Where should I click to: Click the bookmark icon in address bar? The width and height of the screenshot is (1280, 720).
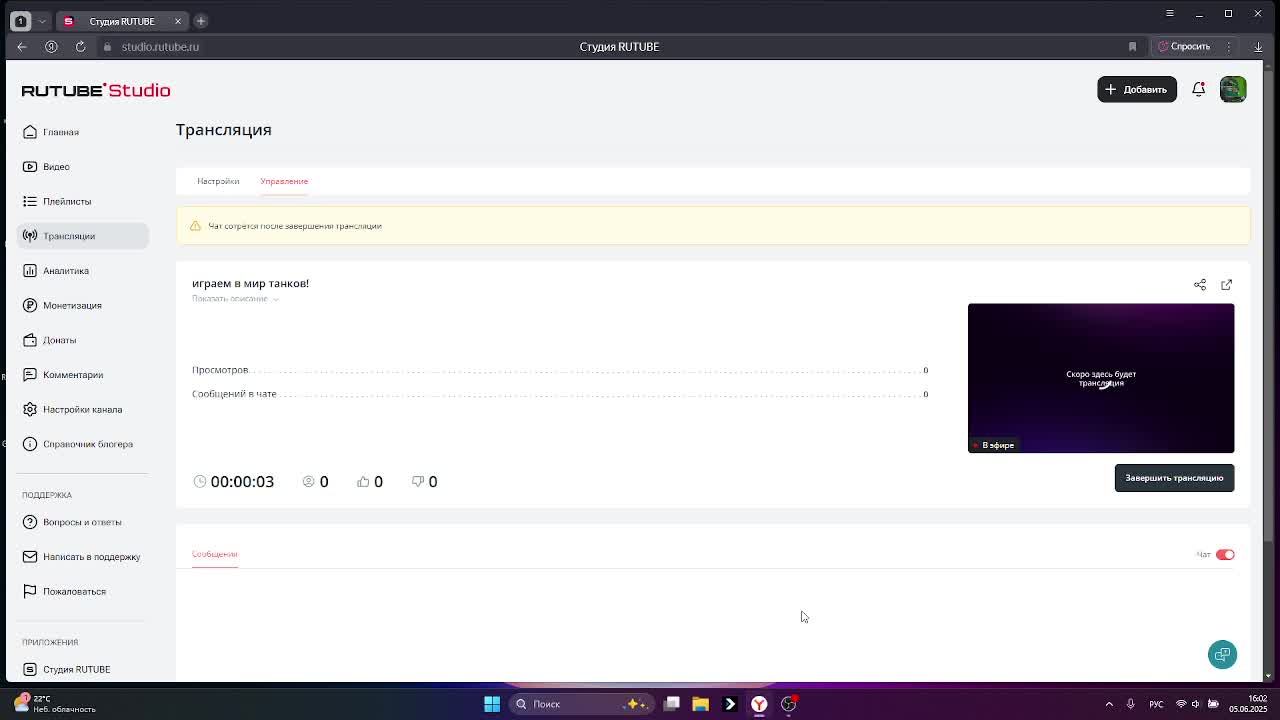pos(1132,47)
